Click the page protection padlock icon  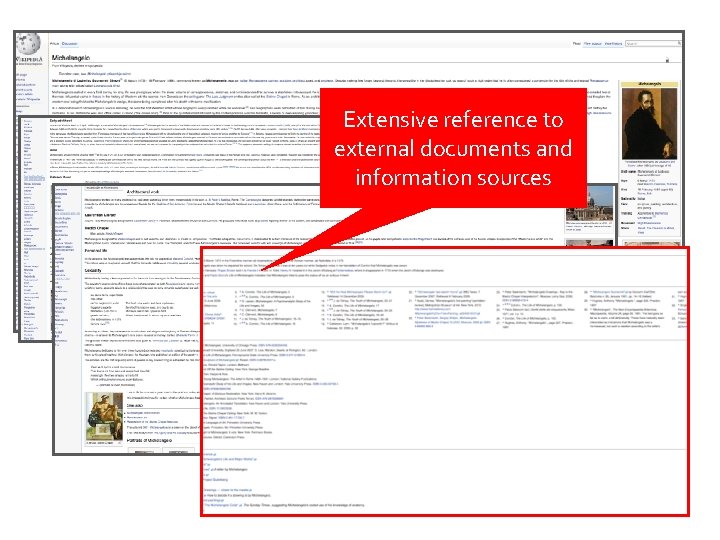667,60
